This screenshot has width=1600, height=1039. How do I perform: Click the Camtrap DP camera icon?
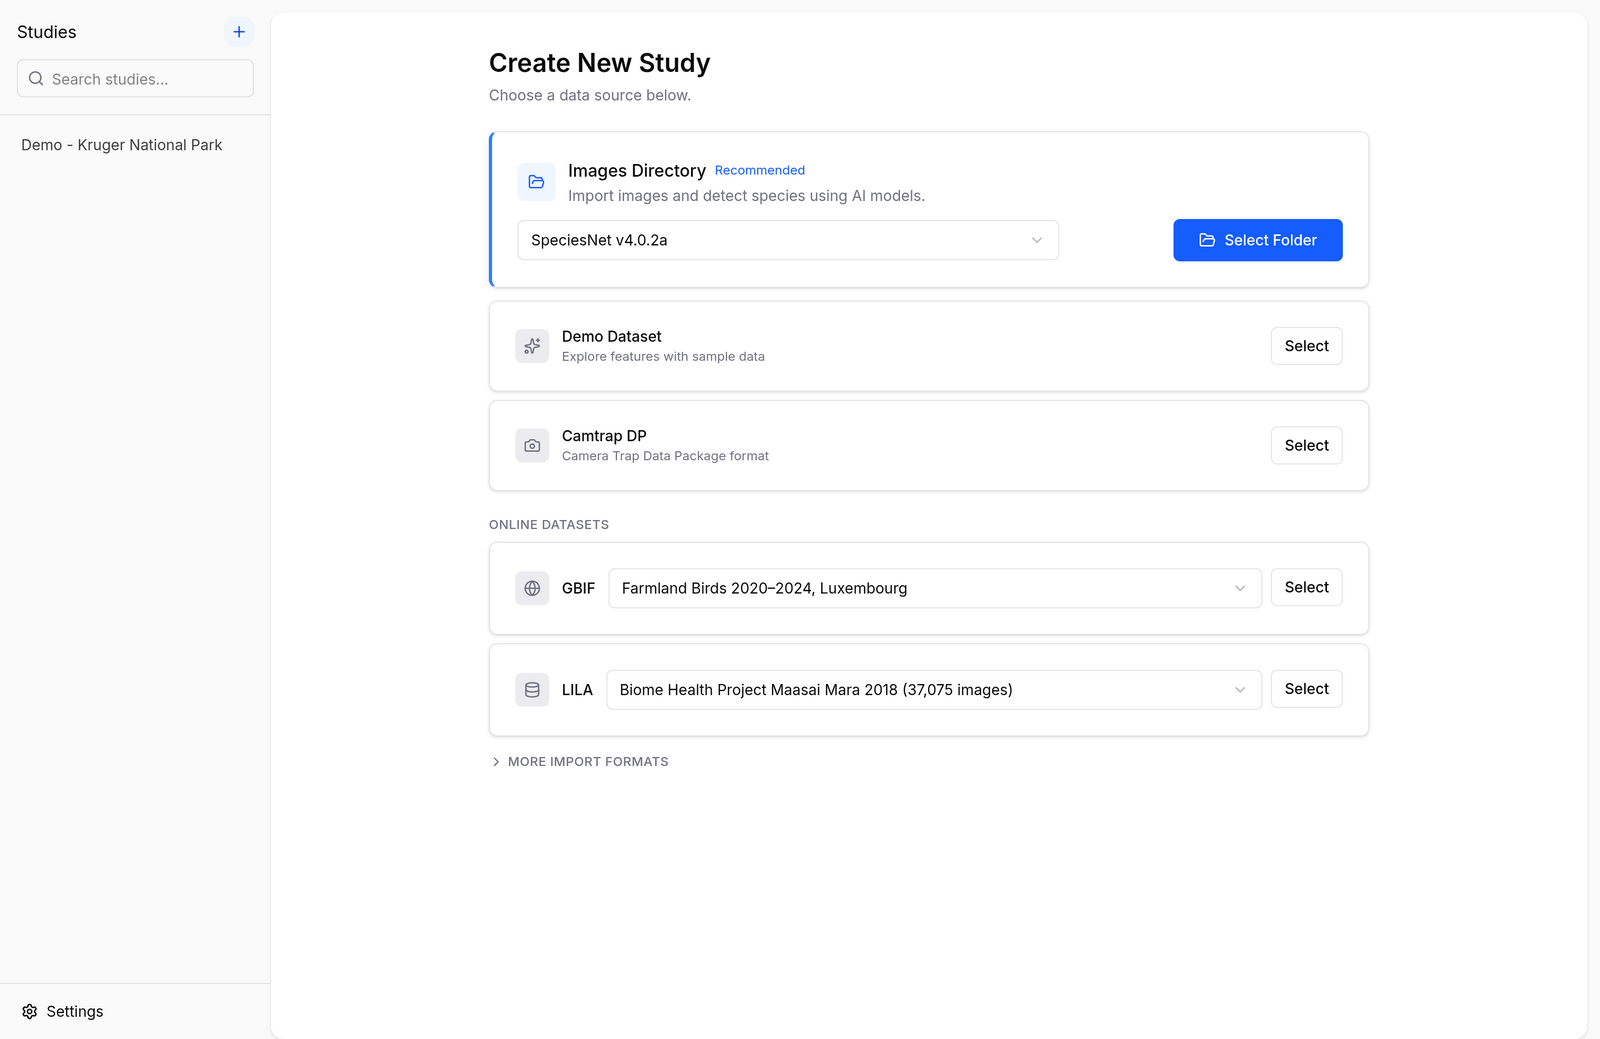pos(532,446)
